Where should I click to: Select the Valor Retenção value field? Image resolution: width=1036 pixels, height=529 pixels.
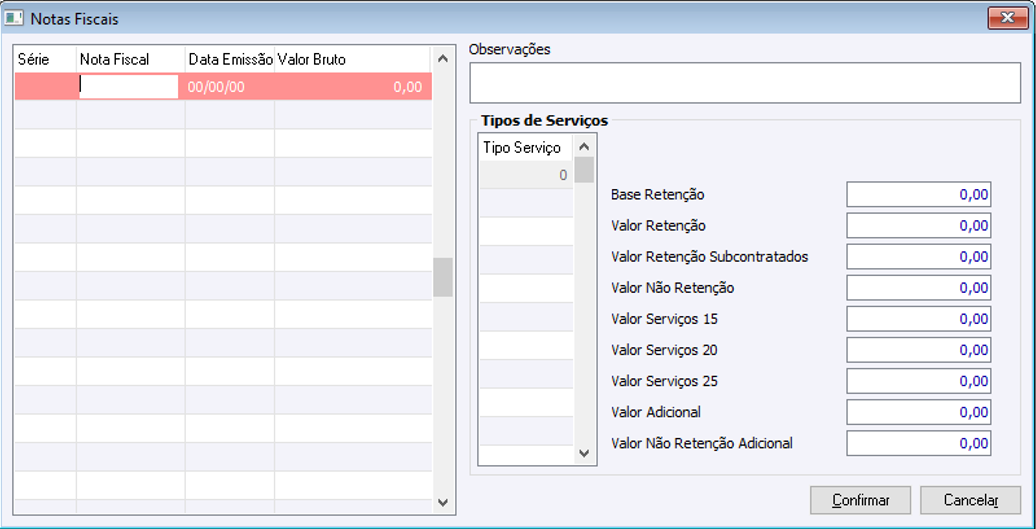coord(918,226)
